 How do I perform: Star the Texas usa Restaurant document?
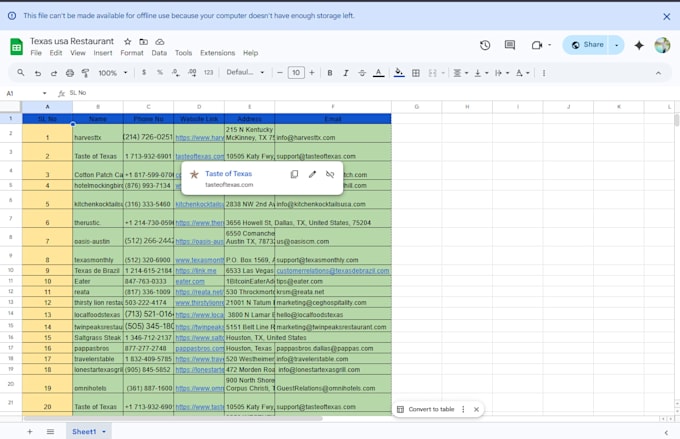128,42
